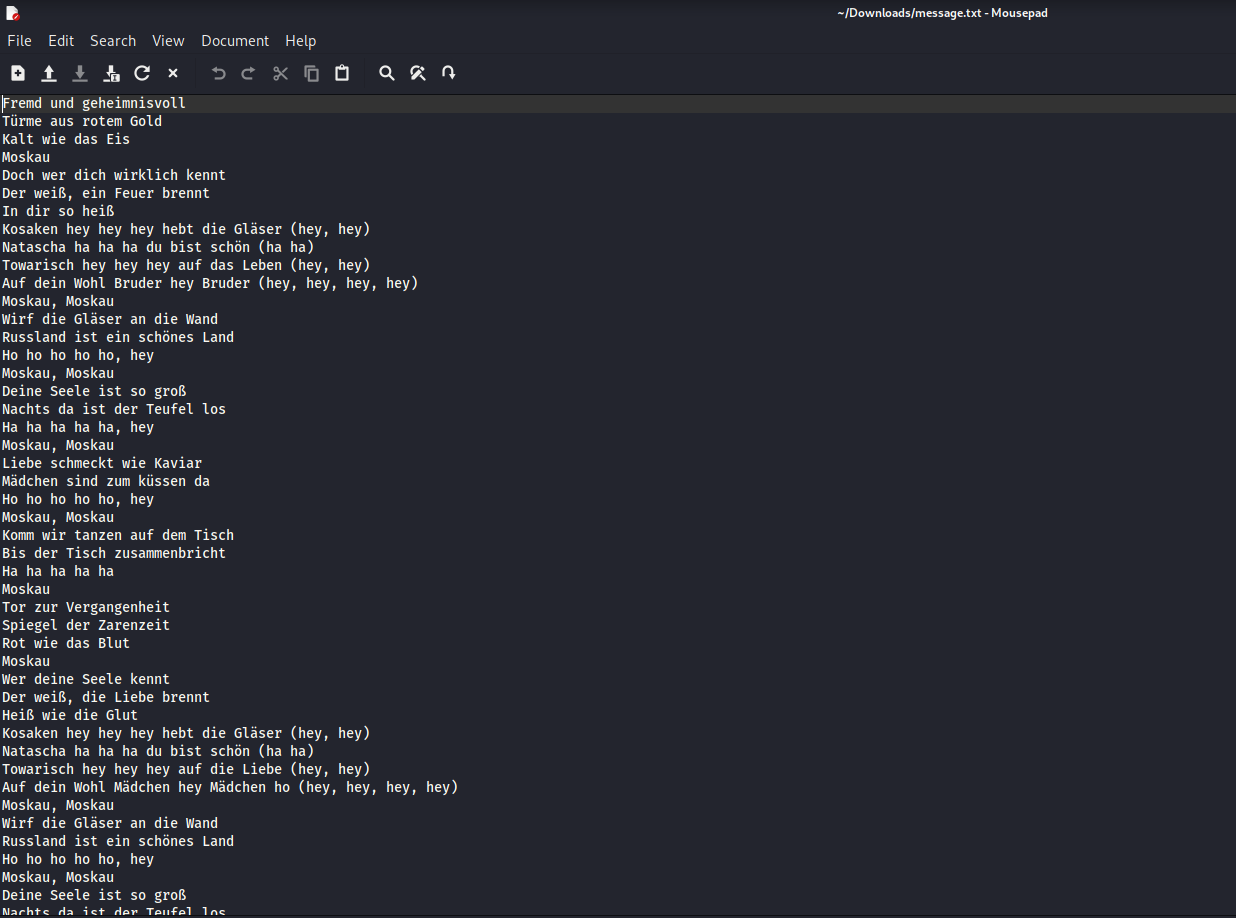Click the Undo toolbar icon
This screenshot has height=918, width=1236.
[x=218, y=73]
